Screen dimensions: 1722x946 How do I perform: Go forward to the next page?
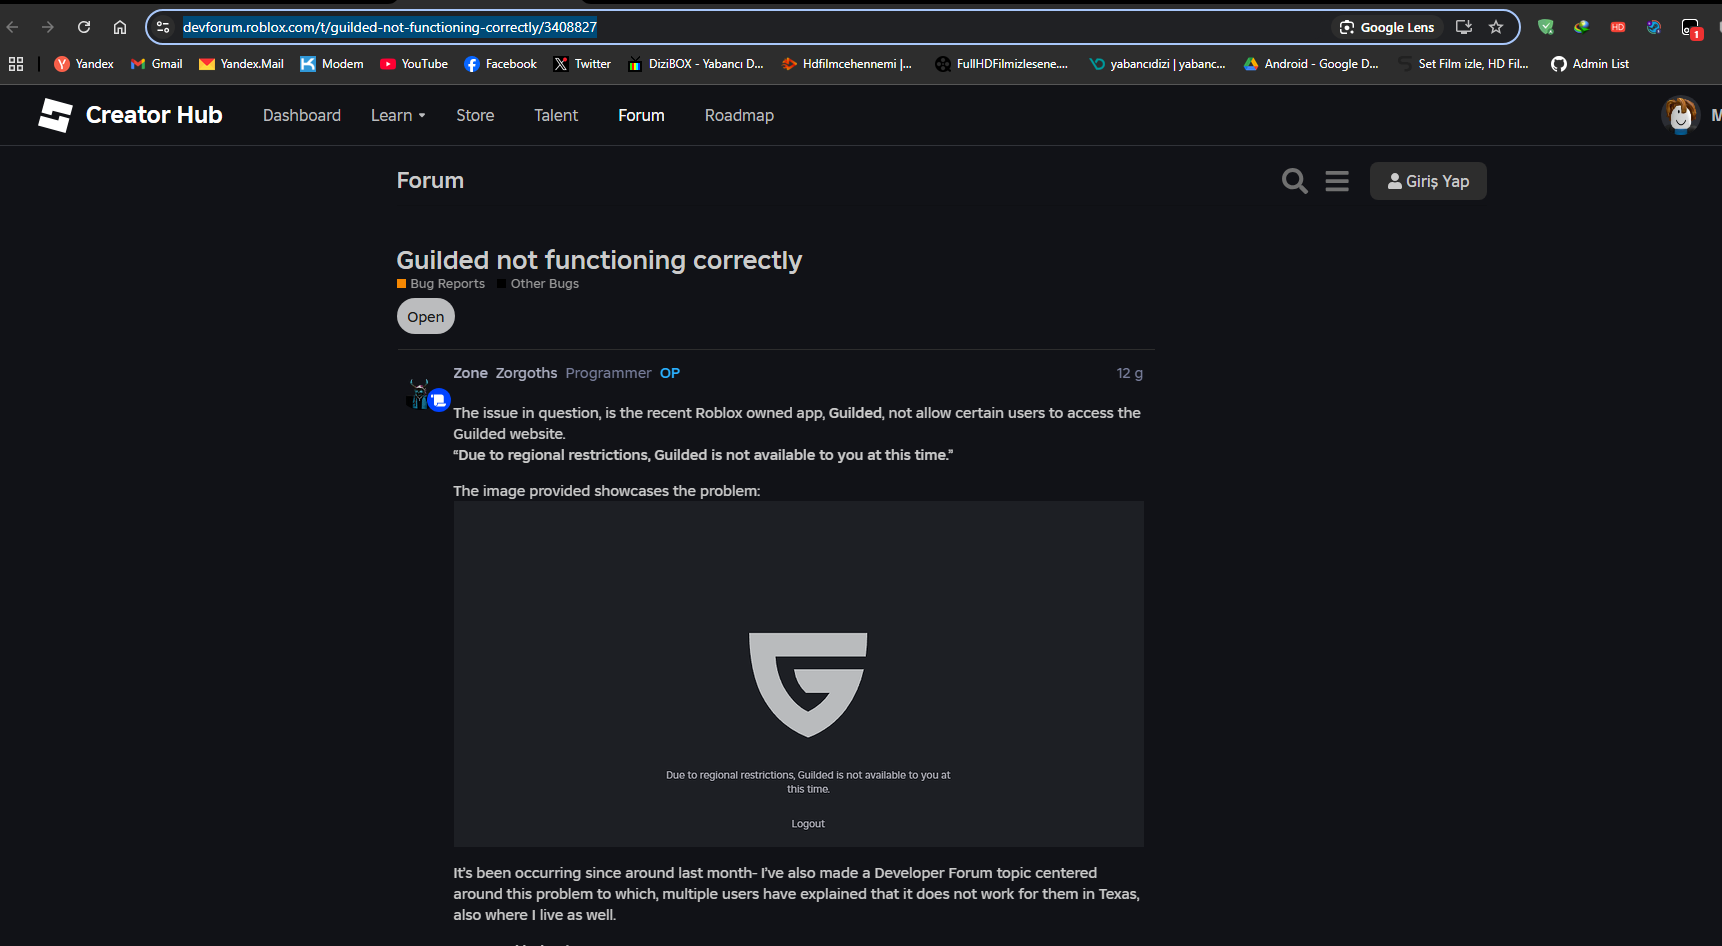click(x=48, y=27)
